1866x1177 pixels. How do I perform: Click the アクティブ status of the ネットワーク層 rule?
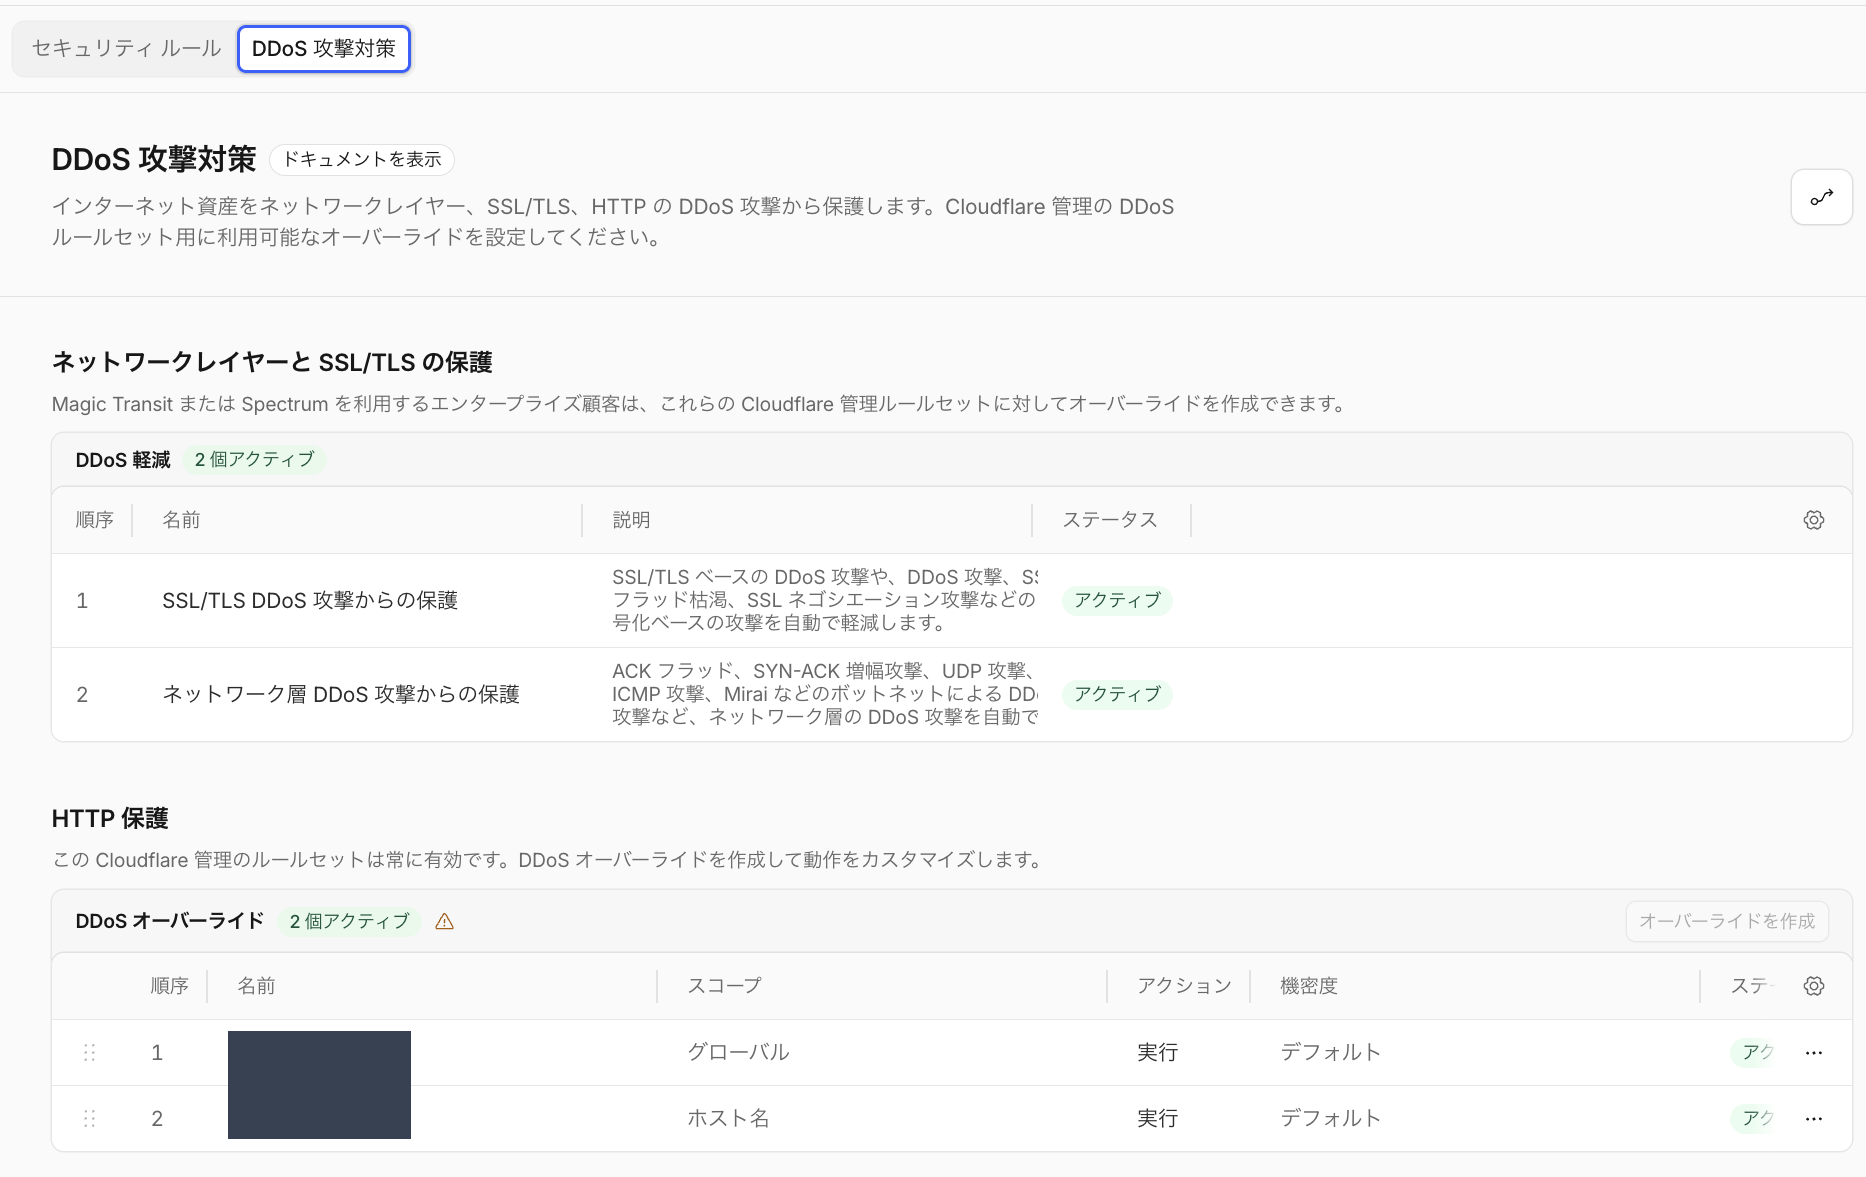pos(1117,694)
